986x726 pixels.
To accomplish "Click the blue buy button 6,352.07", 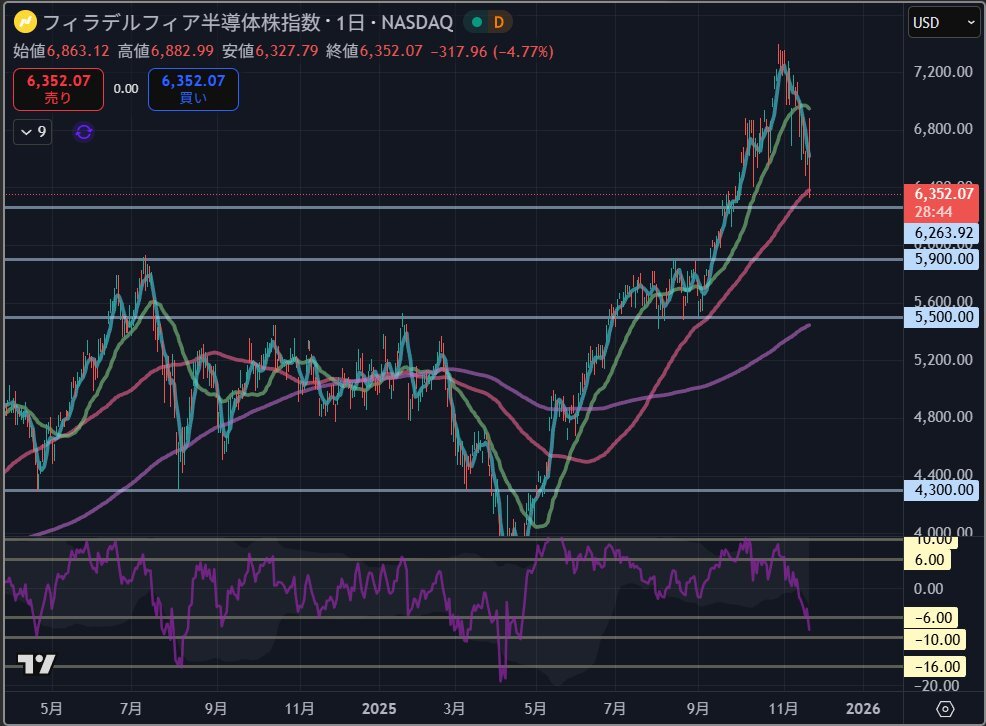I will [193, 89].
